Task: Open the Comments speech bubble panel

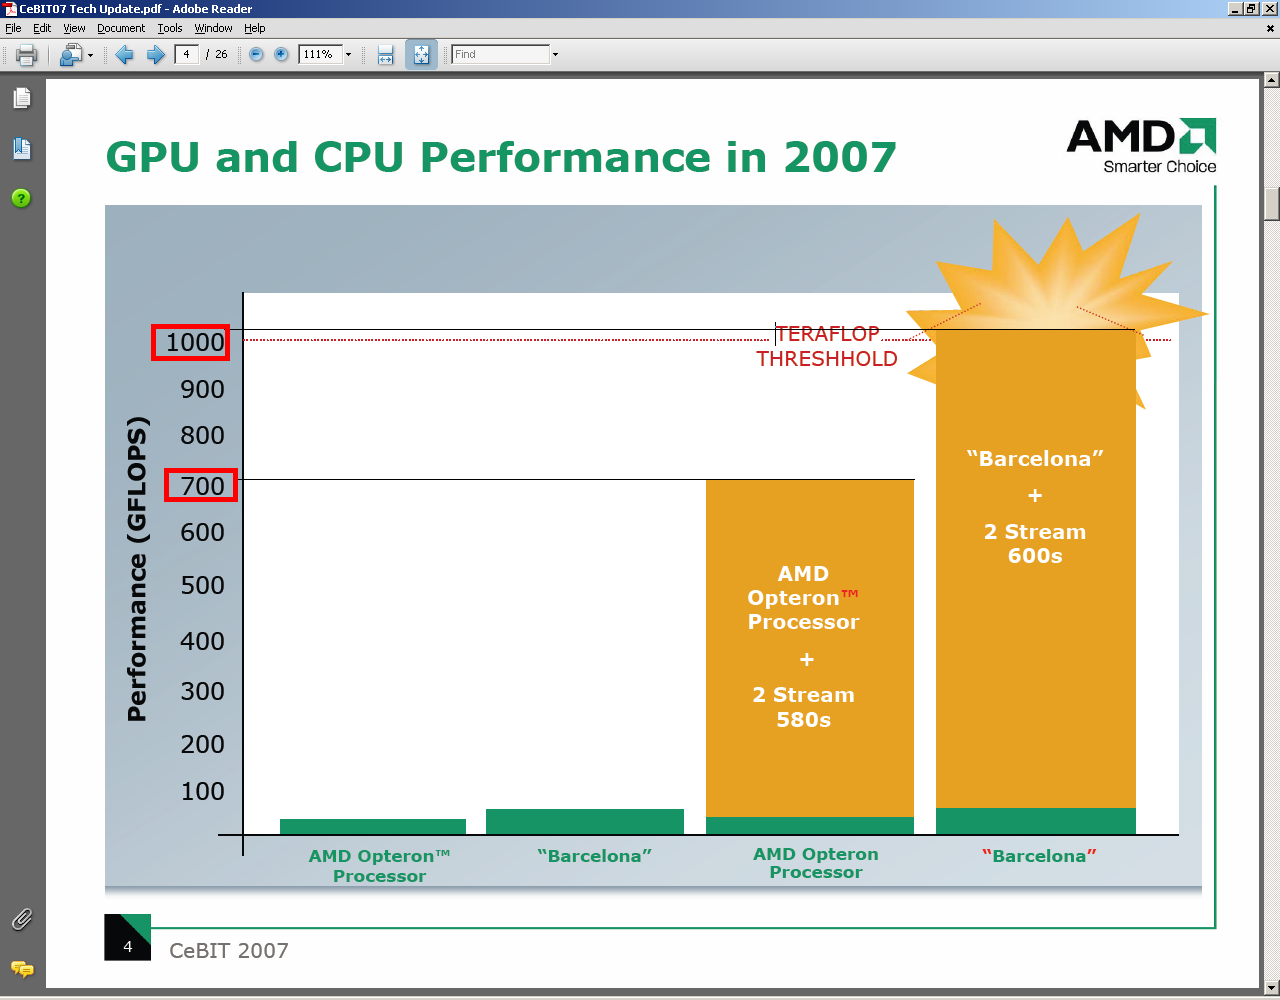Action: pyautogui.click(x=21, y=968)
